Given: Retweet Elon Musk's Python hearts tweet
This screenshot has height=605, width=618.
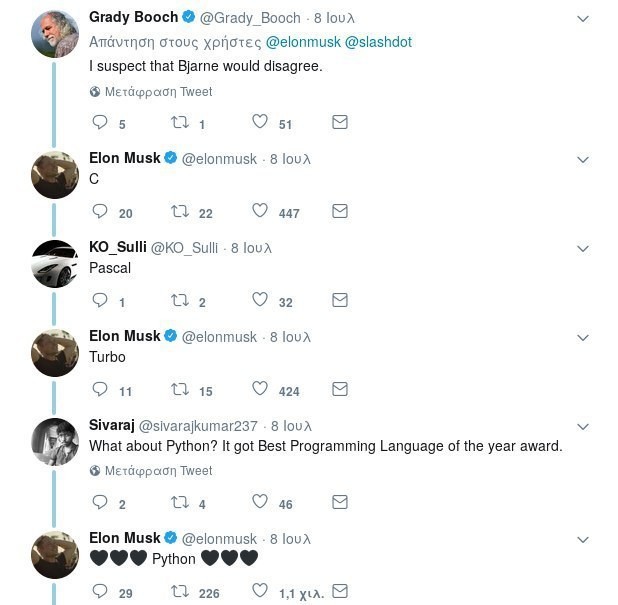Looking at the screenshot, I should click(180, 592).
